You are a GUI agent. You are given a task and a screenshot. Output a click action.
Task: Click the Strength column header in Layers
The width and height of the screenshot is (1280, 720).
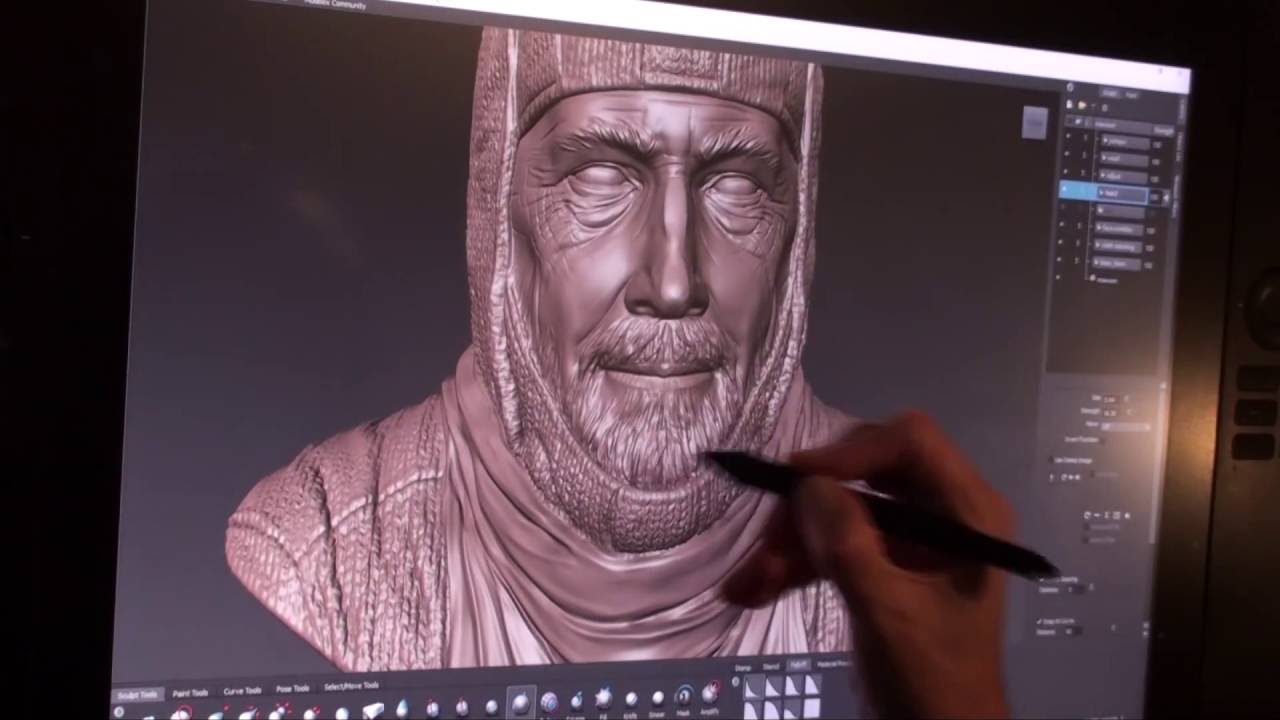pos(1164,130)
